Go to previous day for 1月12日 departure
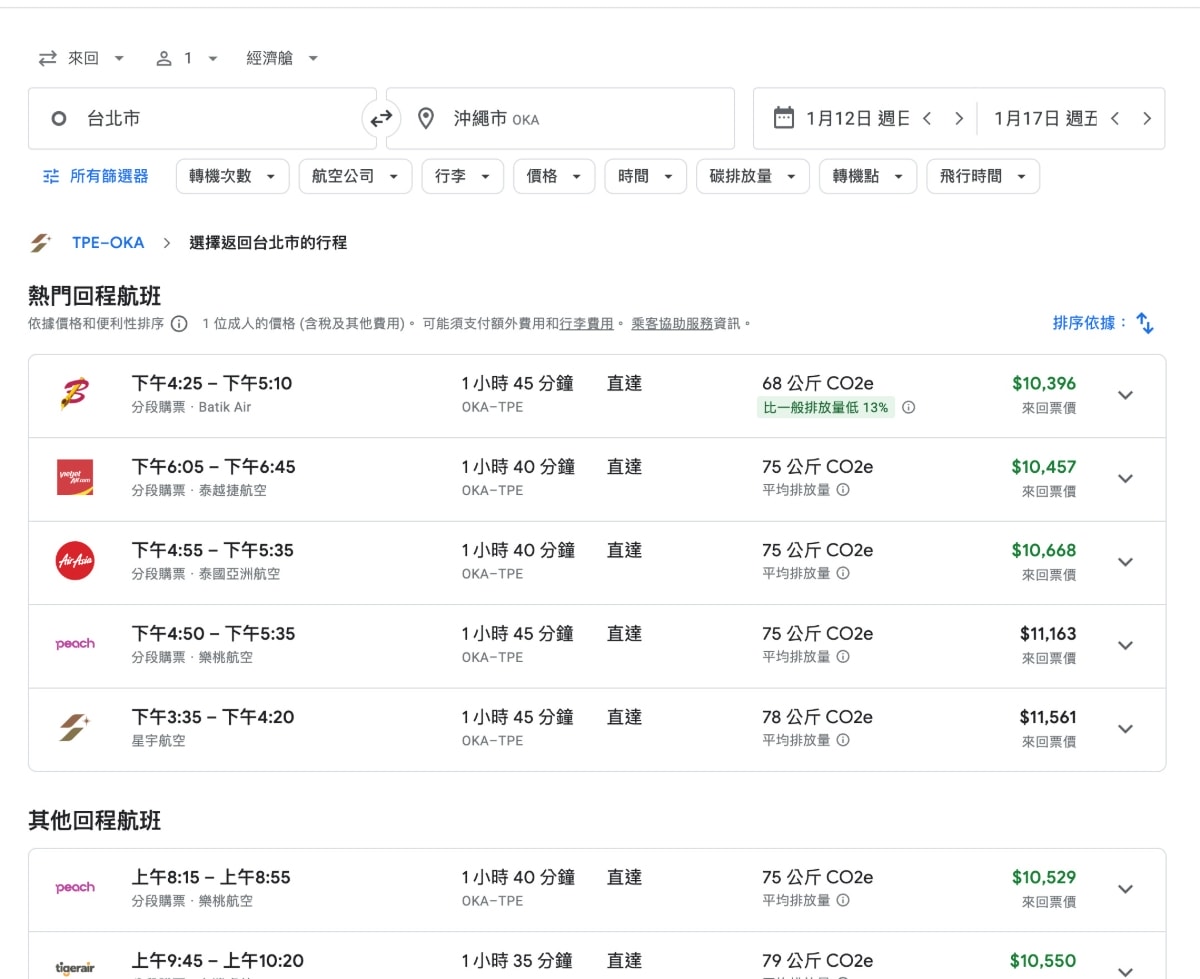 click(x=927, y=118)
